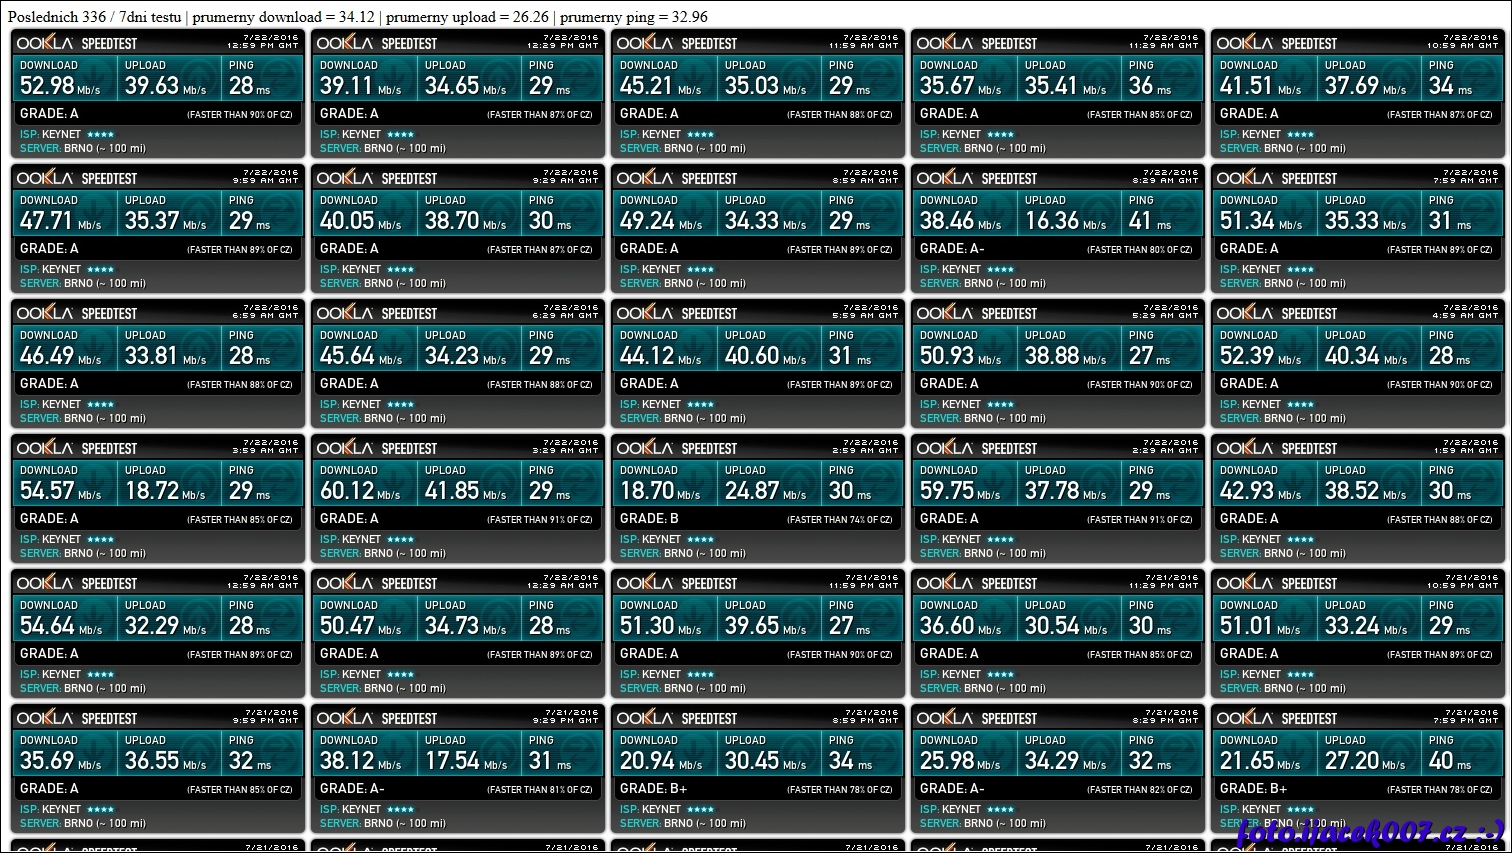Image resolution: width=1512 pixels, height=853 pixels.
Task: Select the result with 16.36 Mb/s upload
Action: coord(1058,230)
